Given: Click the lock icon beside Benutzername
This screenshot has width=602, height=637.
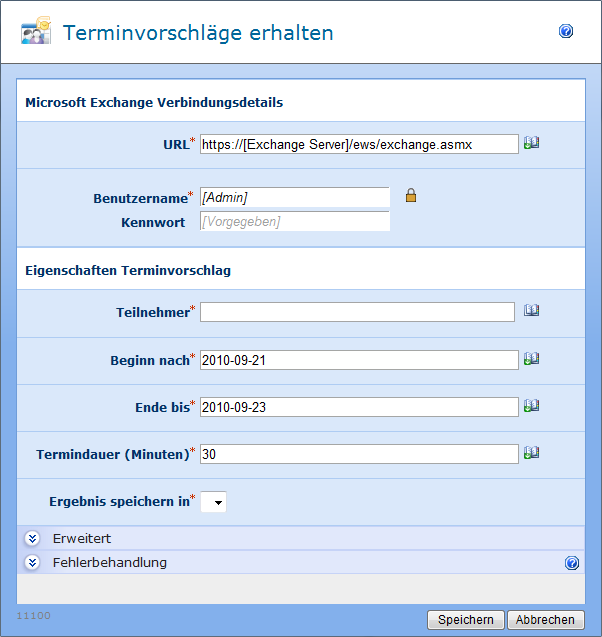Looking at the screenshot, I should pos(410,196).
